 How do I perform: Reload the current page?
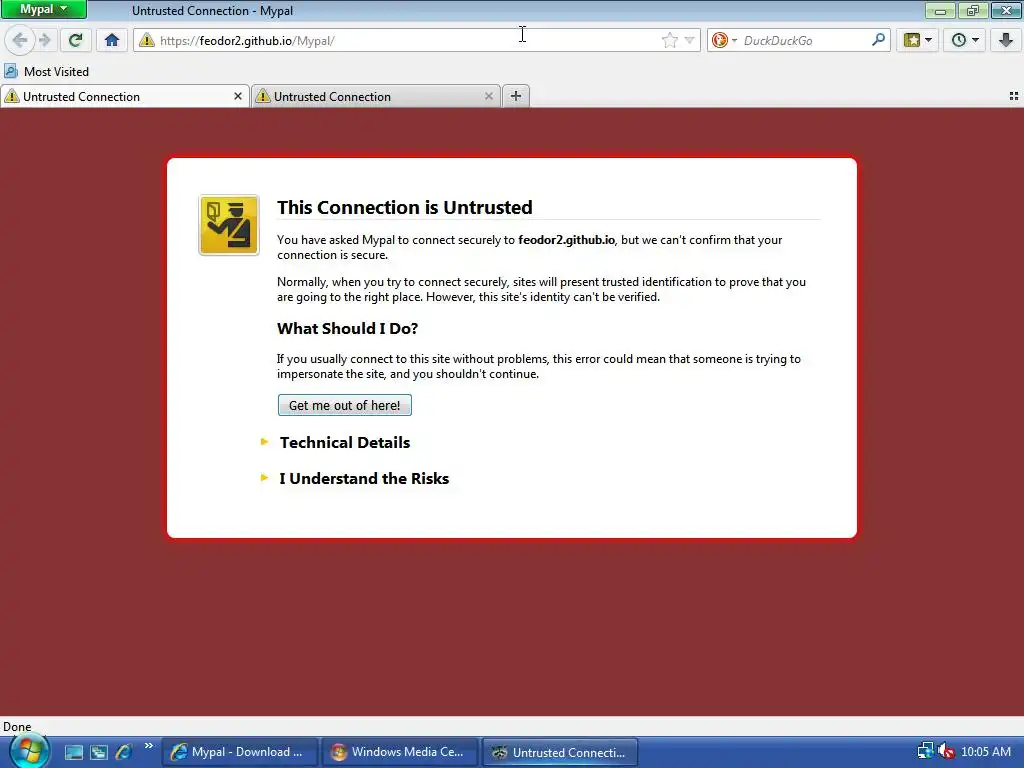tap(75, 40)
